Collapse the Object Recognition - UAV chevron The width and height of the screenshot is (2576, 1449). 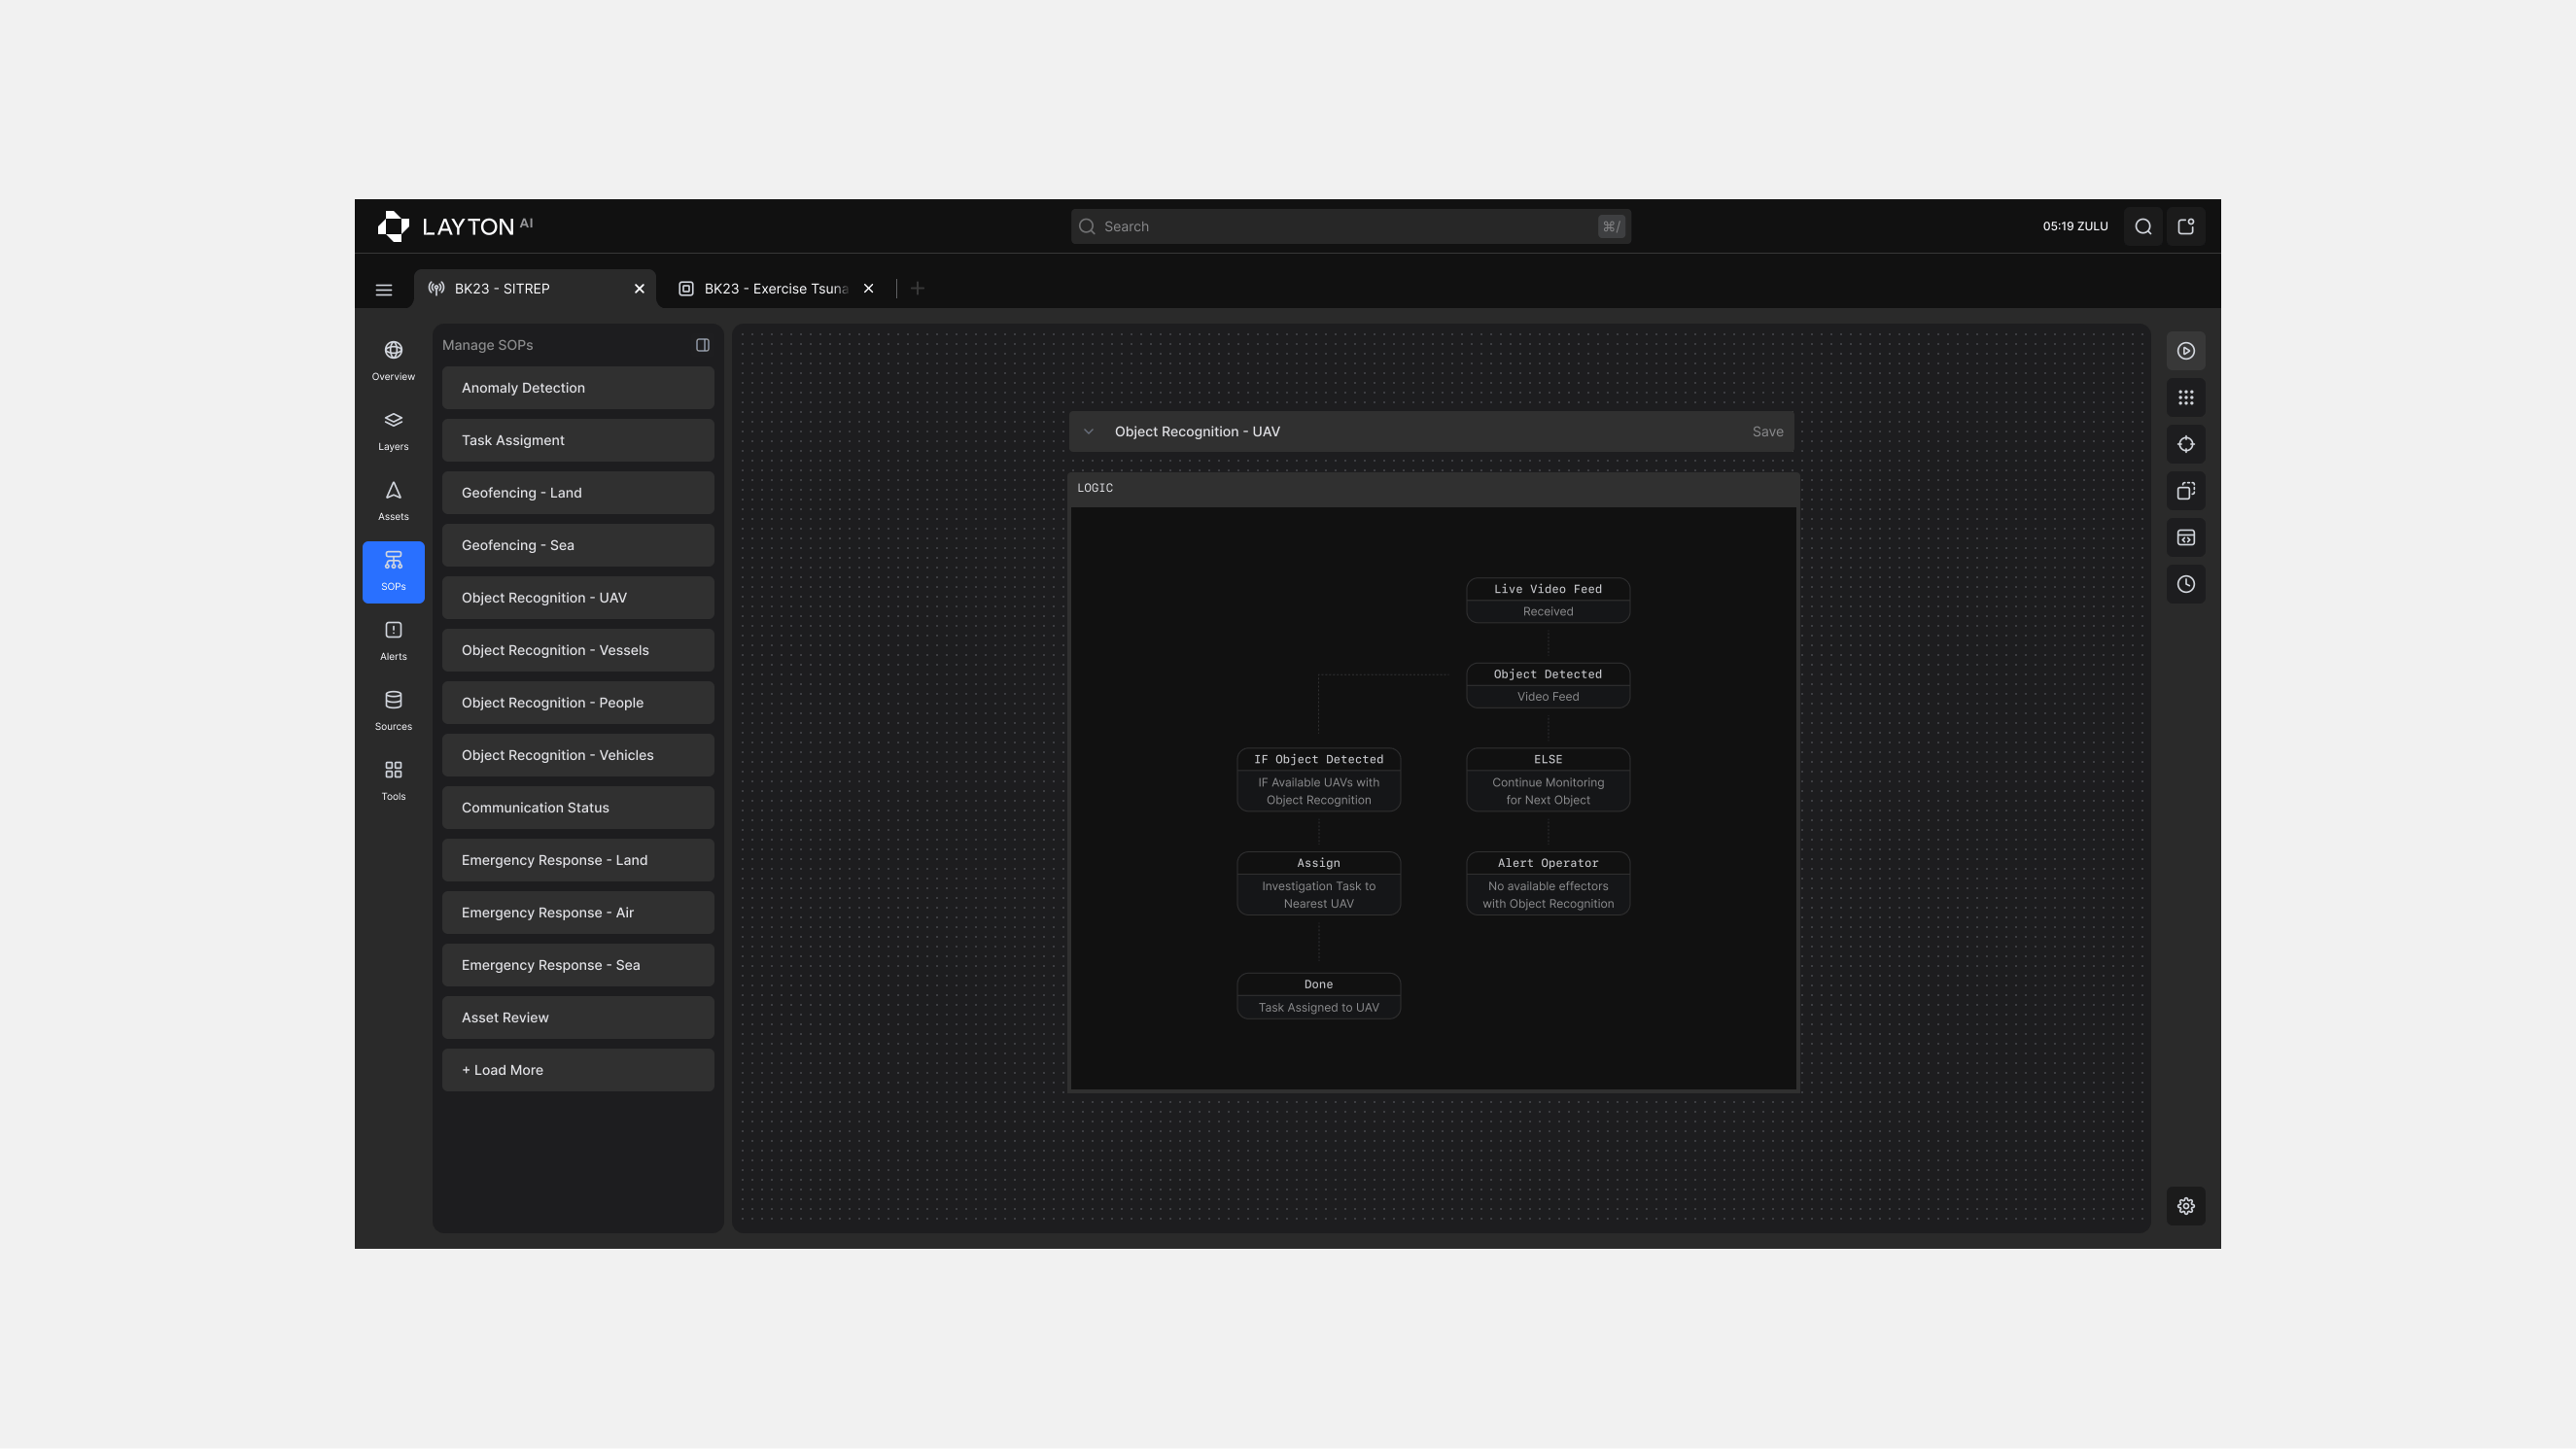[1089, 432]
